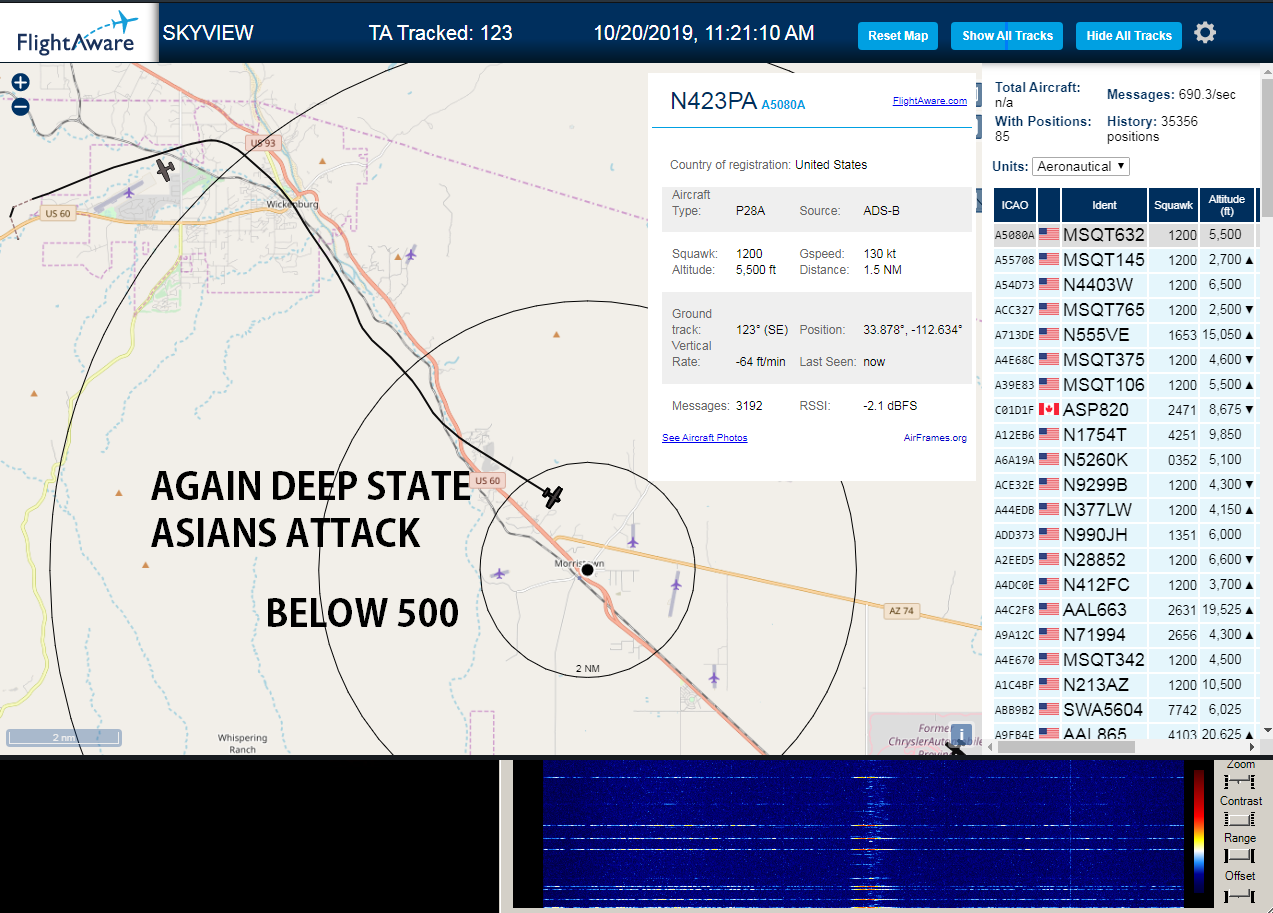Click Hide All Tracks button

click(1129, 36)
